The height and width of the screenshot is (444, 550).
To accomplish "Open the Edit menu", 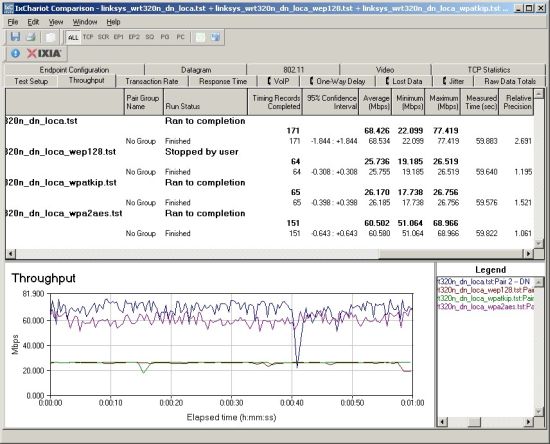I will [33, 22].
